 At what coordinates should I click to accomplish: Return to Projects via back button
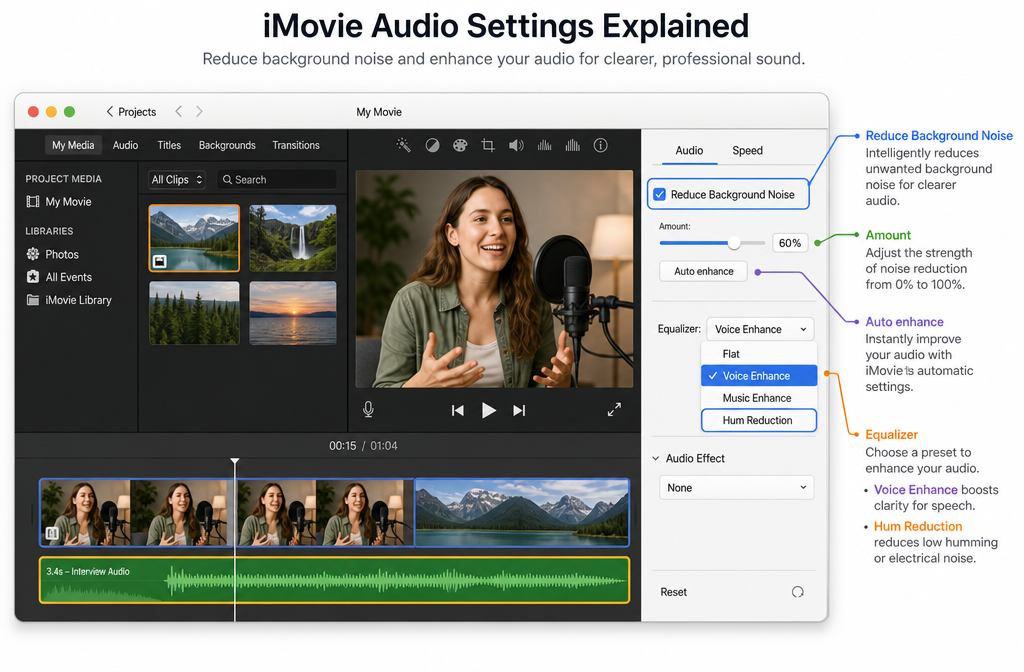(131, 112)
